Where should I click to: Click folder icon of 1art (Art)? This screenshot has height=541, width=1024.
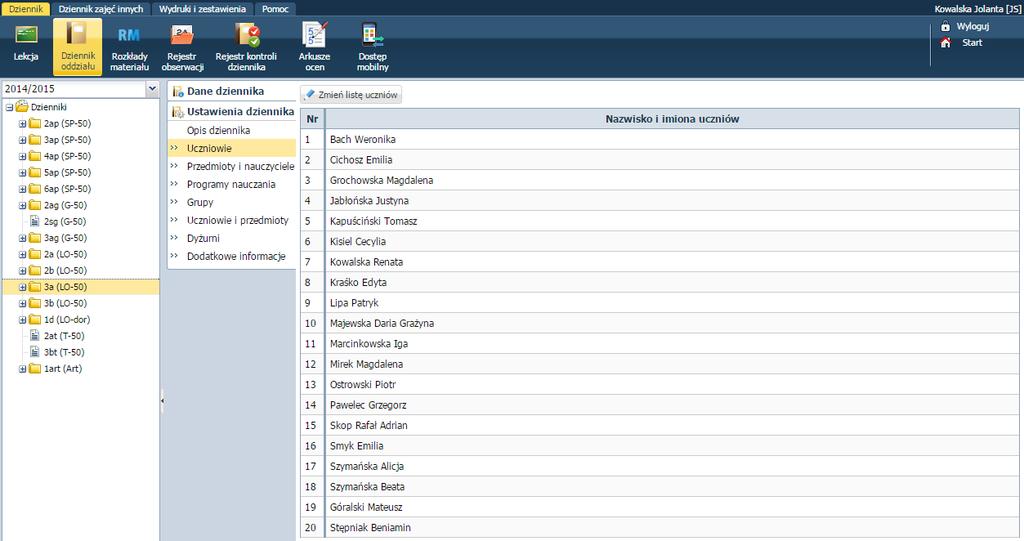[x=35, y=369]
